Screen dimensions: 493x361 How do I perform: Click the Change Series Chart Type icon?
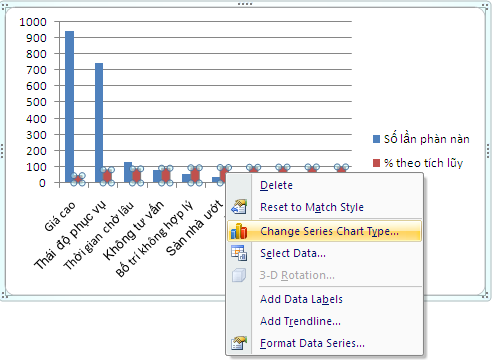click(239, 231)
